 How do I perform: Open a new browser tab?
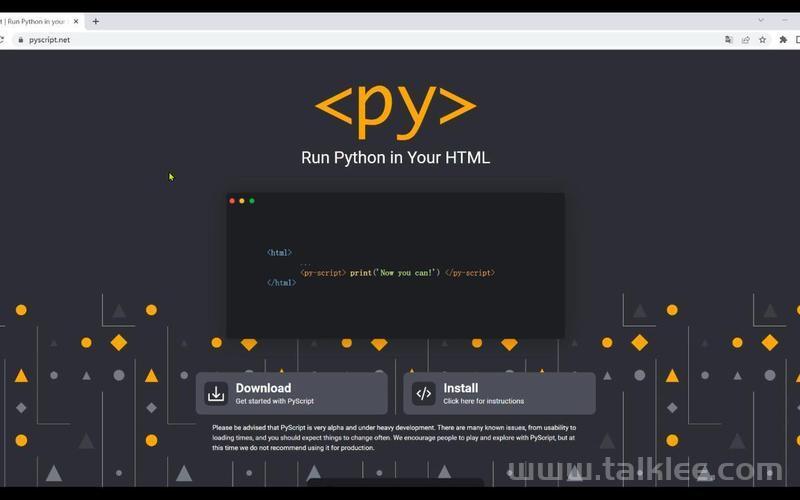(95, 21)
